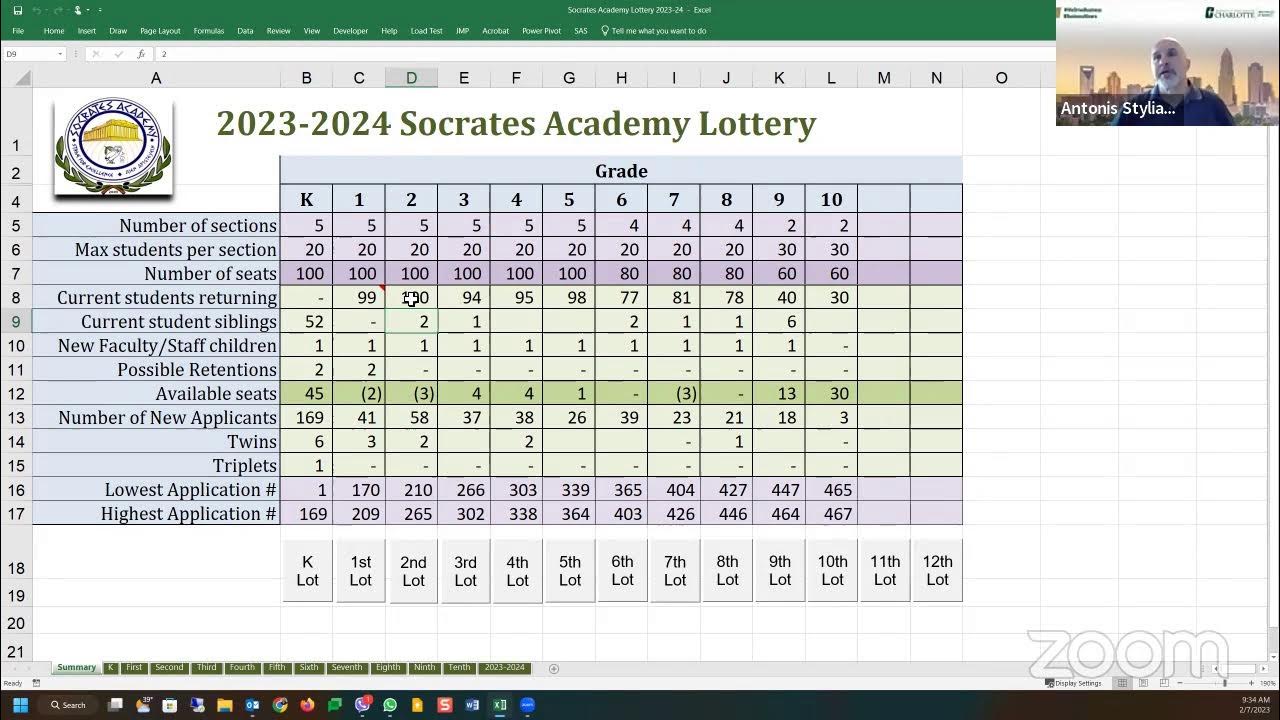Open the Insert ribbon tab

coord(87,31)
